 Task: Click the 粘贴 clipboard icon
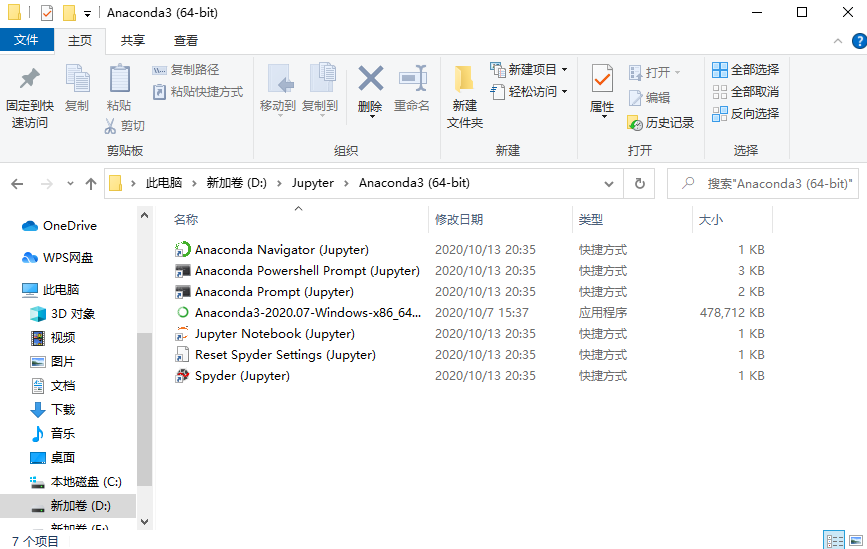[119, 79]
